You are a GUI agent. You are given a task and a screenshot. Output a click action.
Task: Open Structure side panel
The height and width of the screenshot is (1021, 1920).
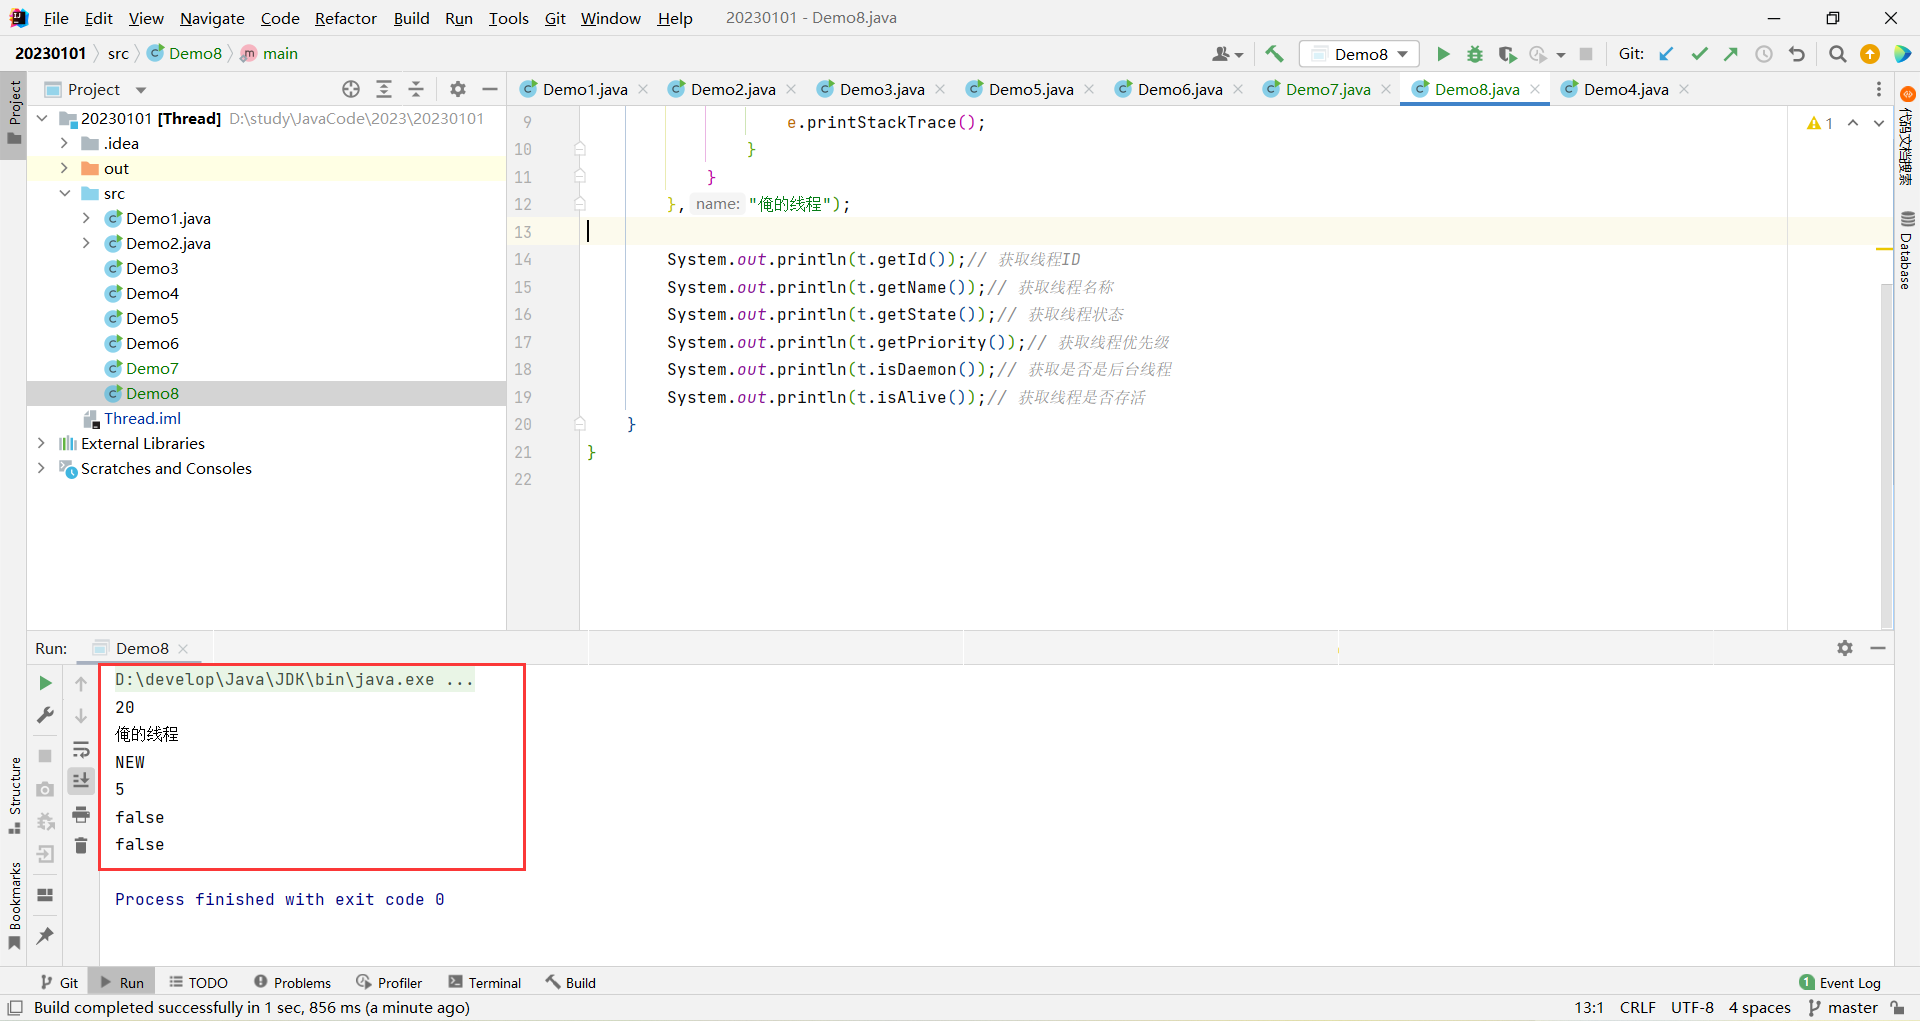(14, 795)
